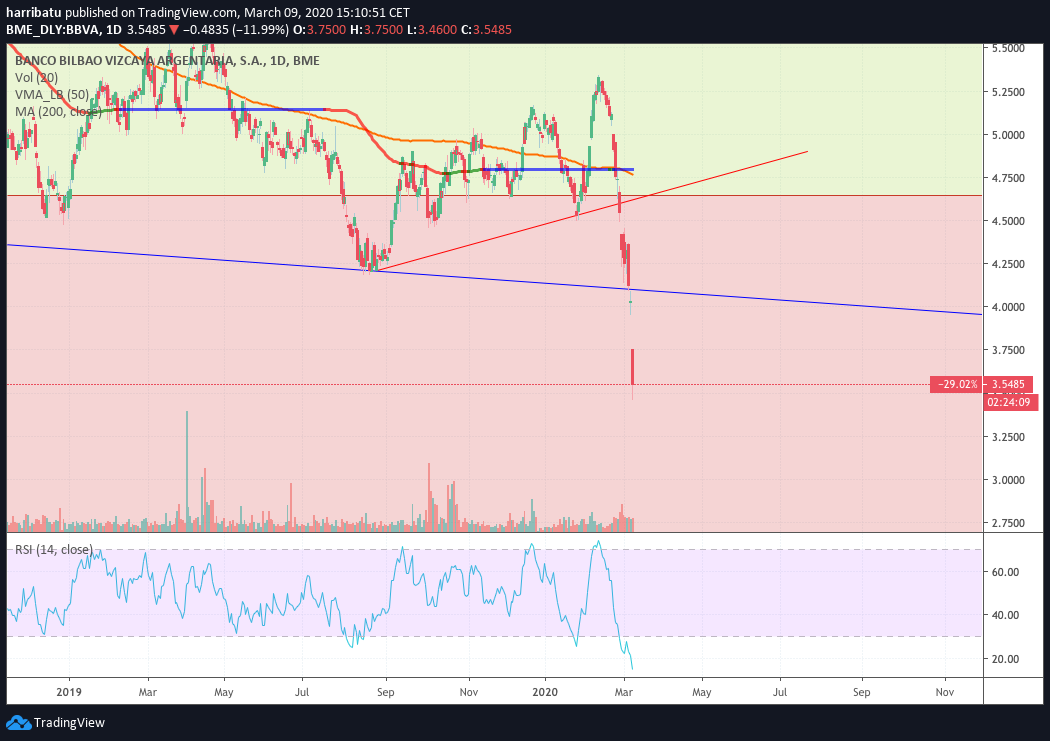1050x741 pixels.
Task: Click the high value H:3.7500
Action: pyautogui.click(x=376, y=30)
